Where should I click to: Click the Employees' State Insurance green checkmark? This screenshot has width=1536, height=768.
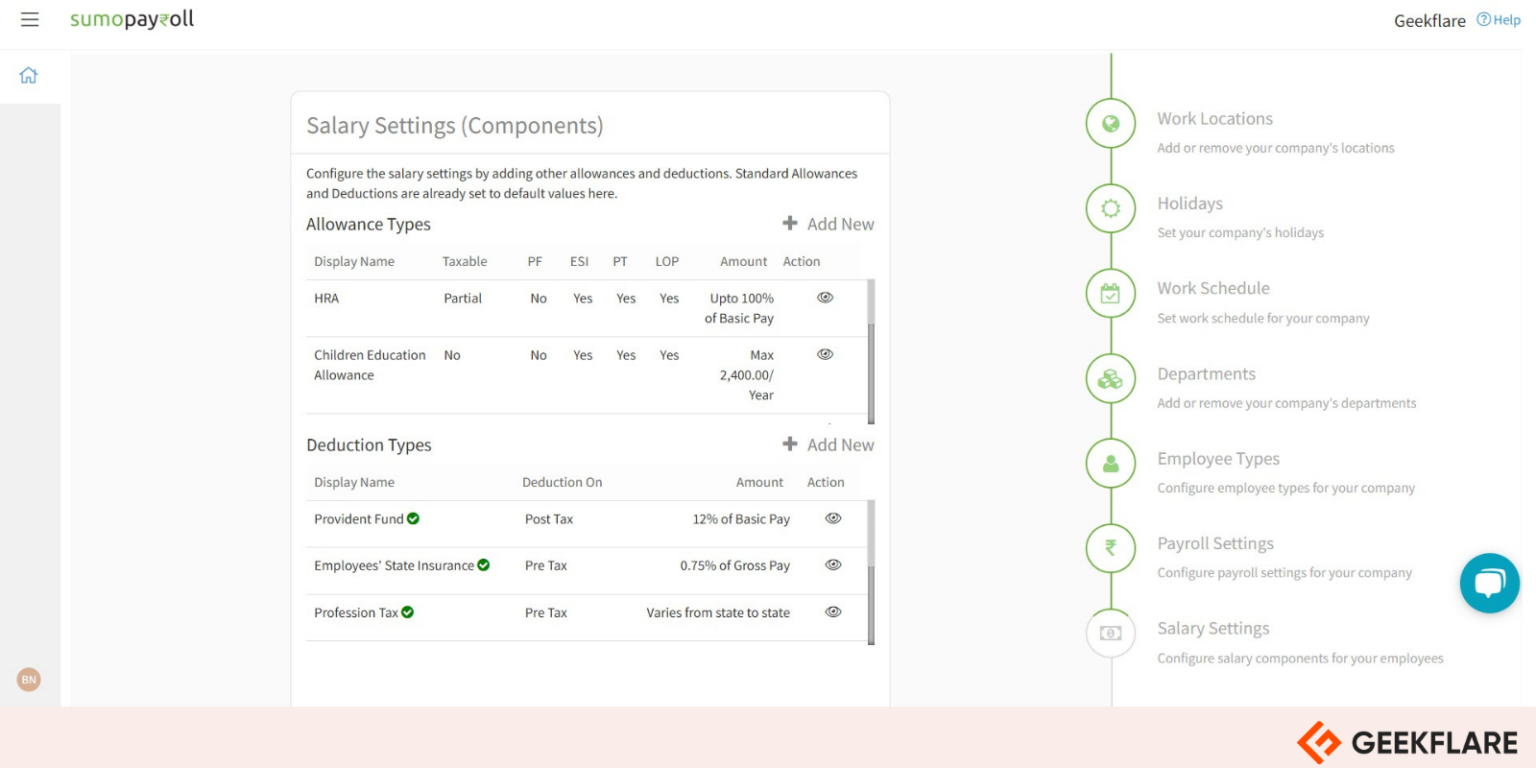[x=483, y=565]
